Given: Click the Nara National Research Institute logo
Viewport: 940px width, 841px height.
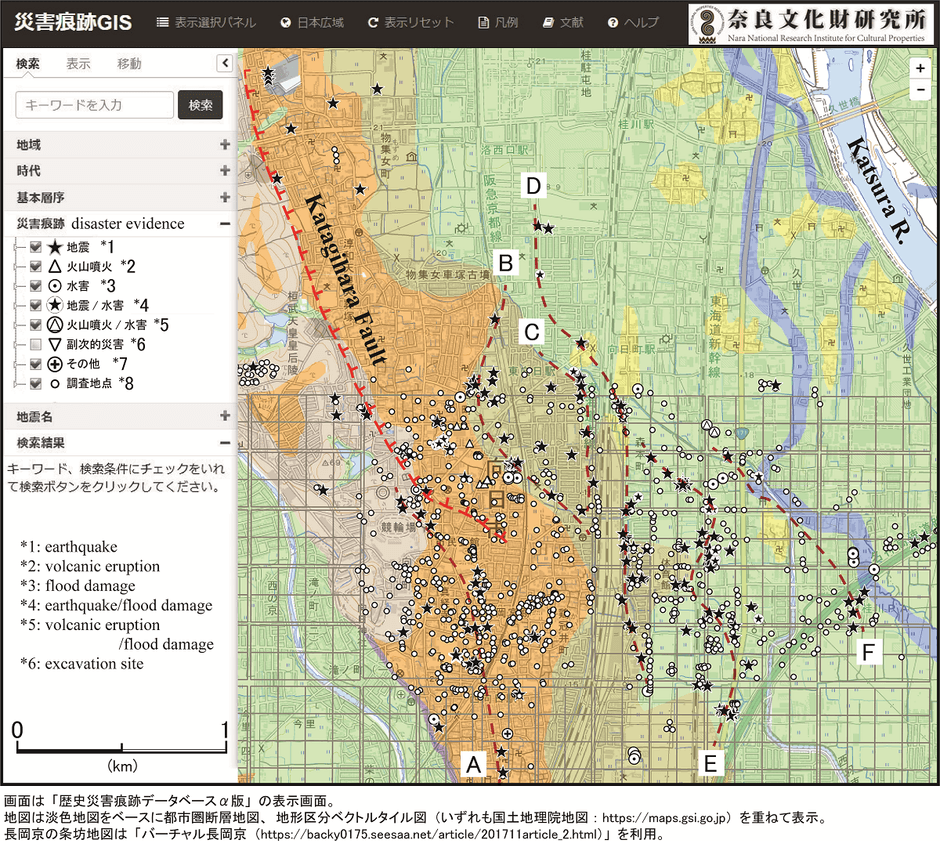Looking at the screenshot, I should coord(810,22).
